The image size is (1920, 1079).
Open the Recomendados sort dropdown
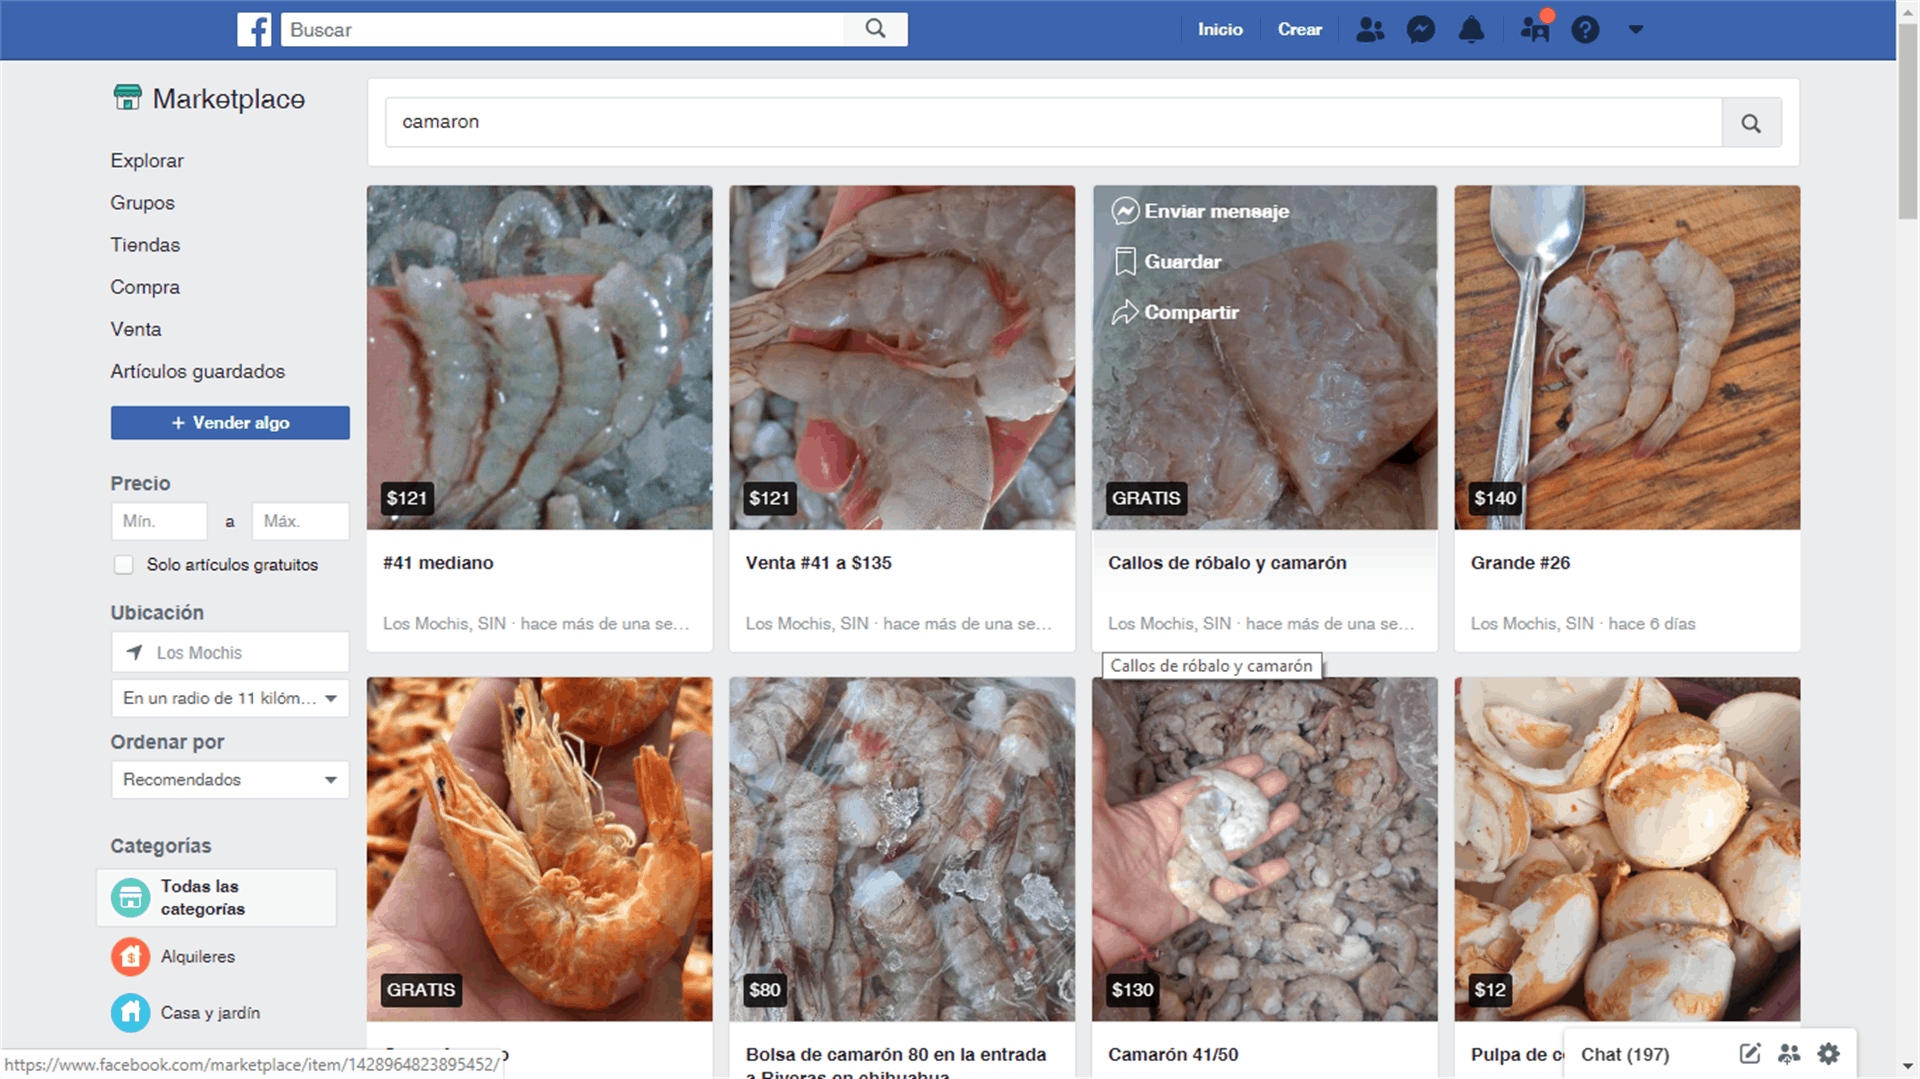pyautogui.click(x=230, y=780)
